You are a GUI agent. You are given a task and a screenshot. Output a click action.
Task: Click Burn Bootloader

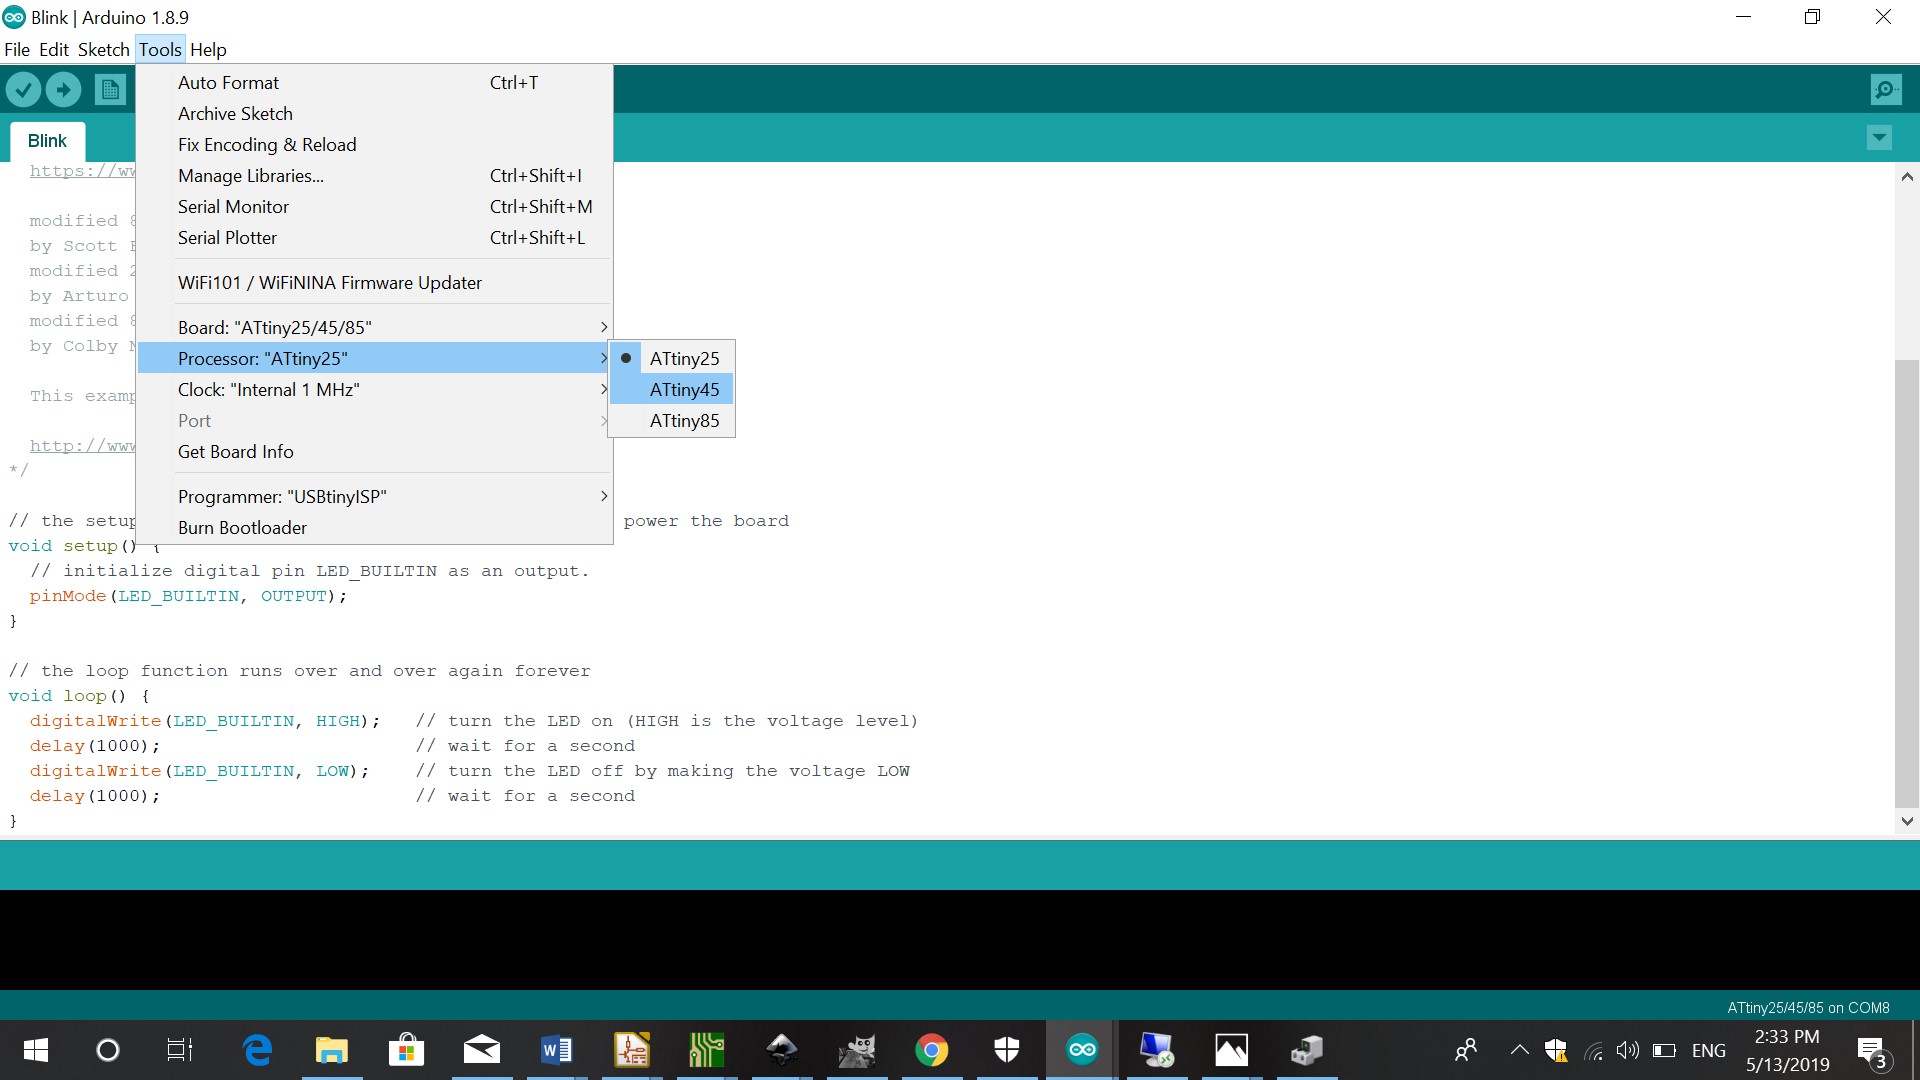[x=242, y=528]
